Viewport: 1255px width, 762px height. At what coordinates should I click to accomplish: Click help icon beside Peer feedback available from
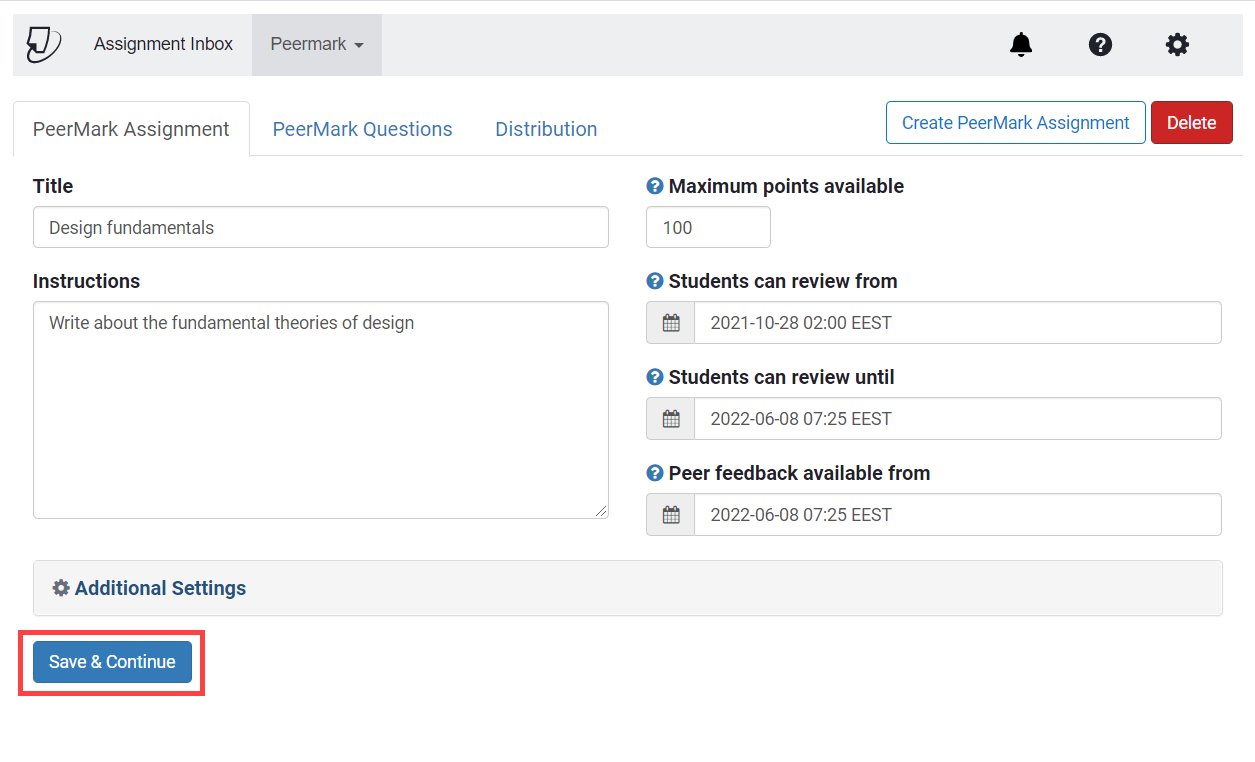coord(655,473)
